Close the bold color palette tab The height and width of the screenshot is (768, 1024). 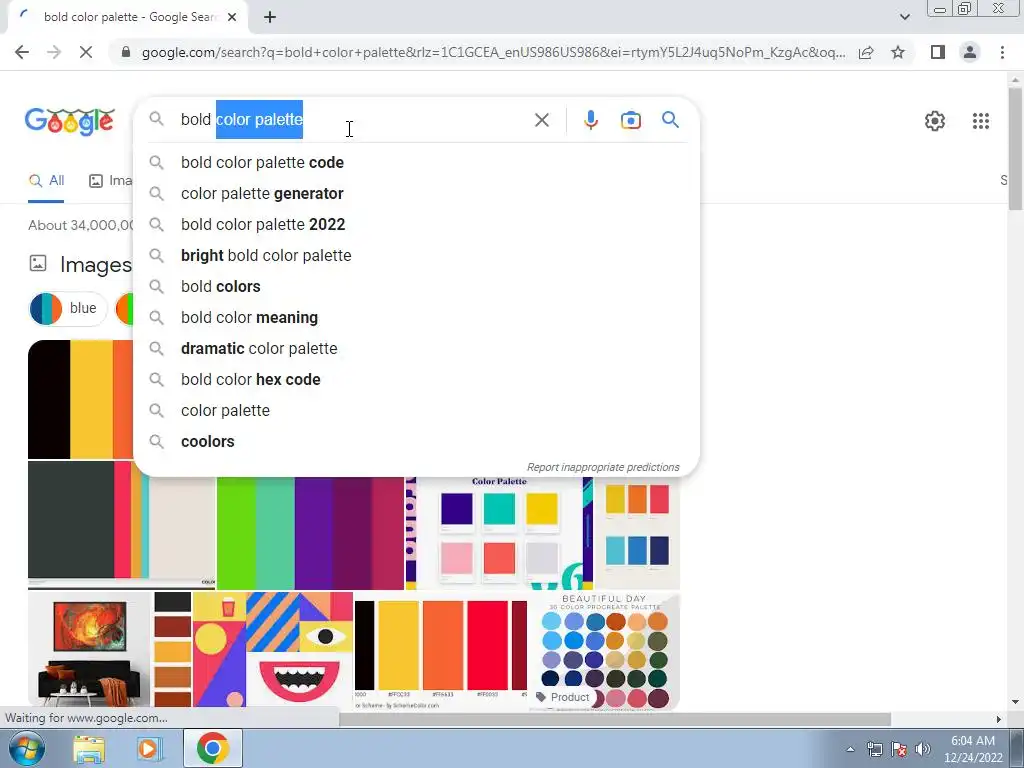click(232, 17)
